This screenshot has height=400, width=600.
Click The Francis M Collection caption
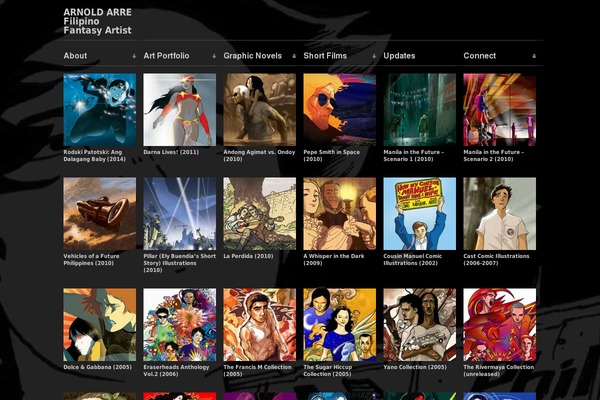point(258,371)
